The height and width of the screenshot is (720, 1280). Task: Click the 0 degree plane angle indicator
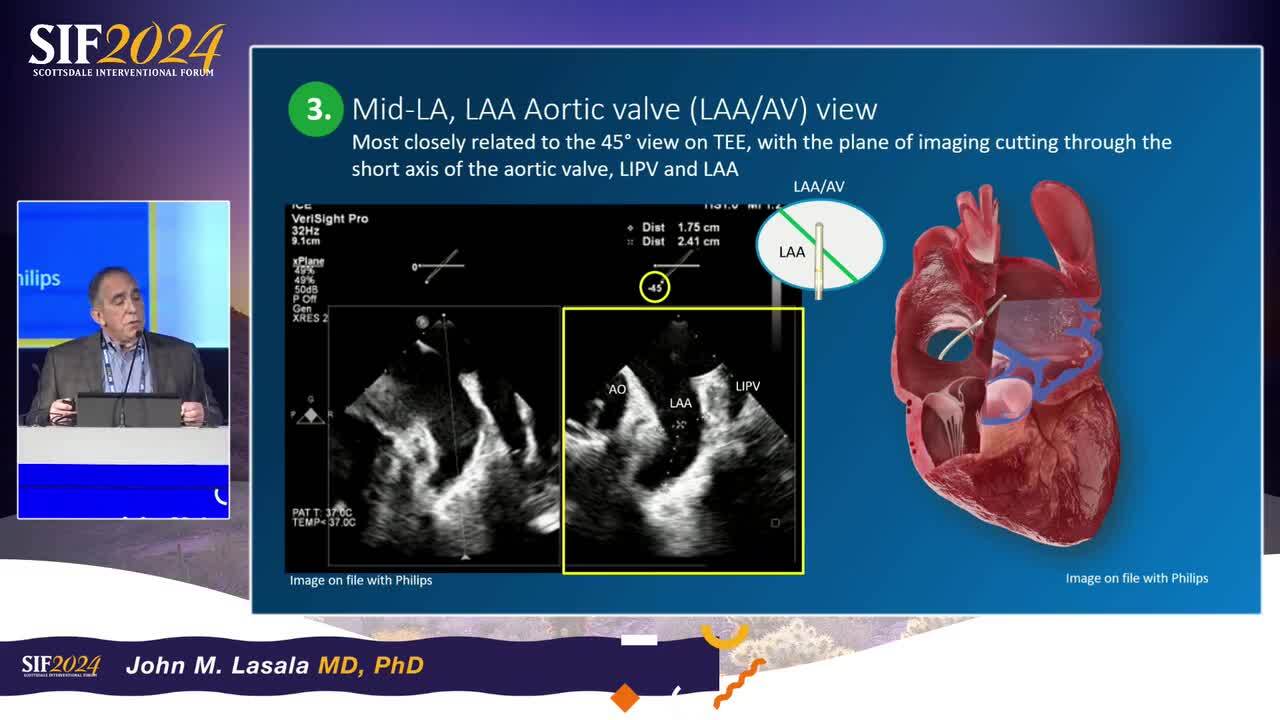pos(437,268)
